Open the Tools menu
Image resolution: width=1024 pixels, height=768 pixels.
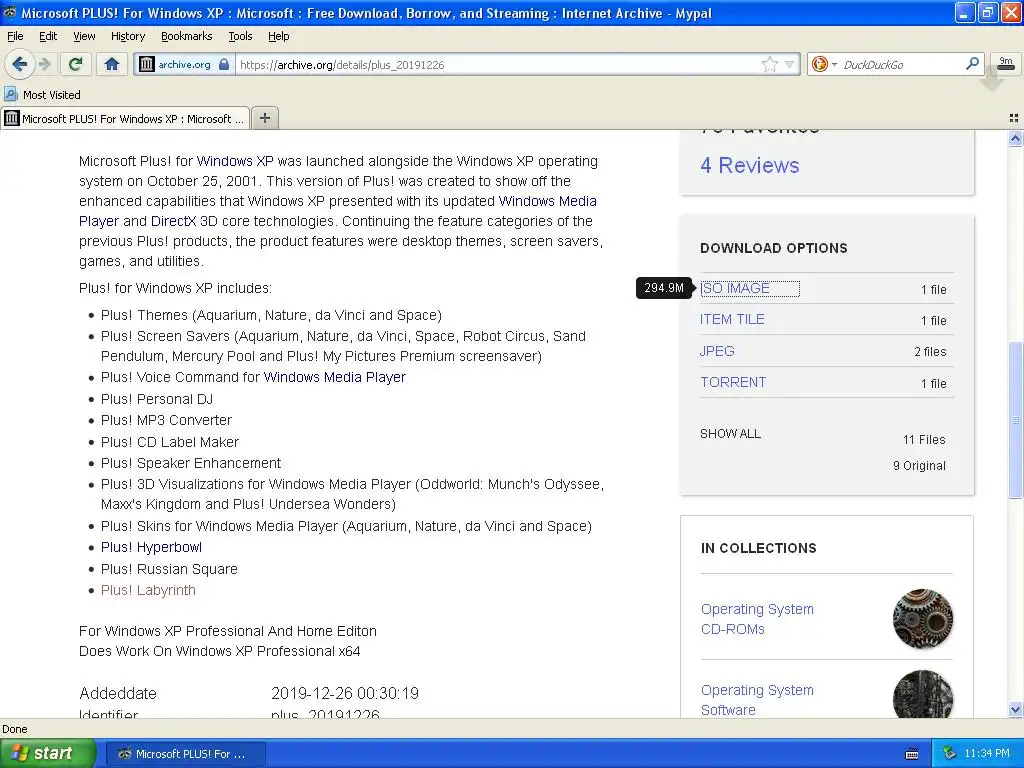240,37
